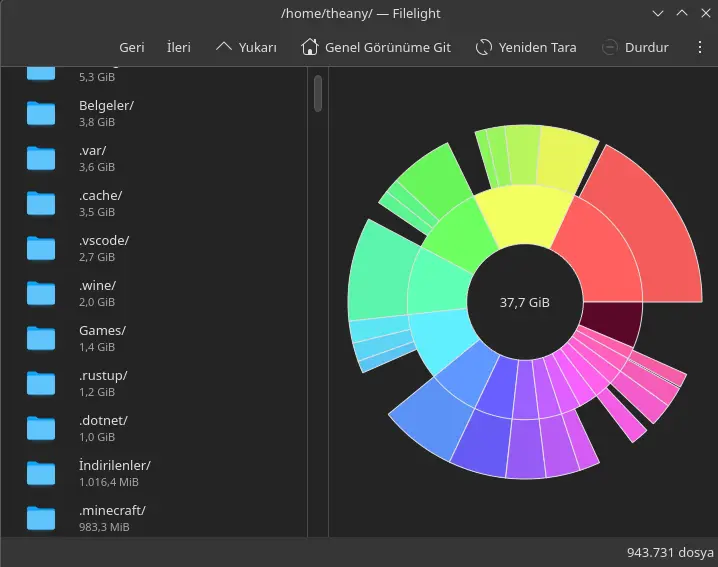Click the .var folder icon

pos(41,158)
